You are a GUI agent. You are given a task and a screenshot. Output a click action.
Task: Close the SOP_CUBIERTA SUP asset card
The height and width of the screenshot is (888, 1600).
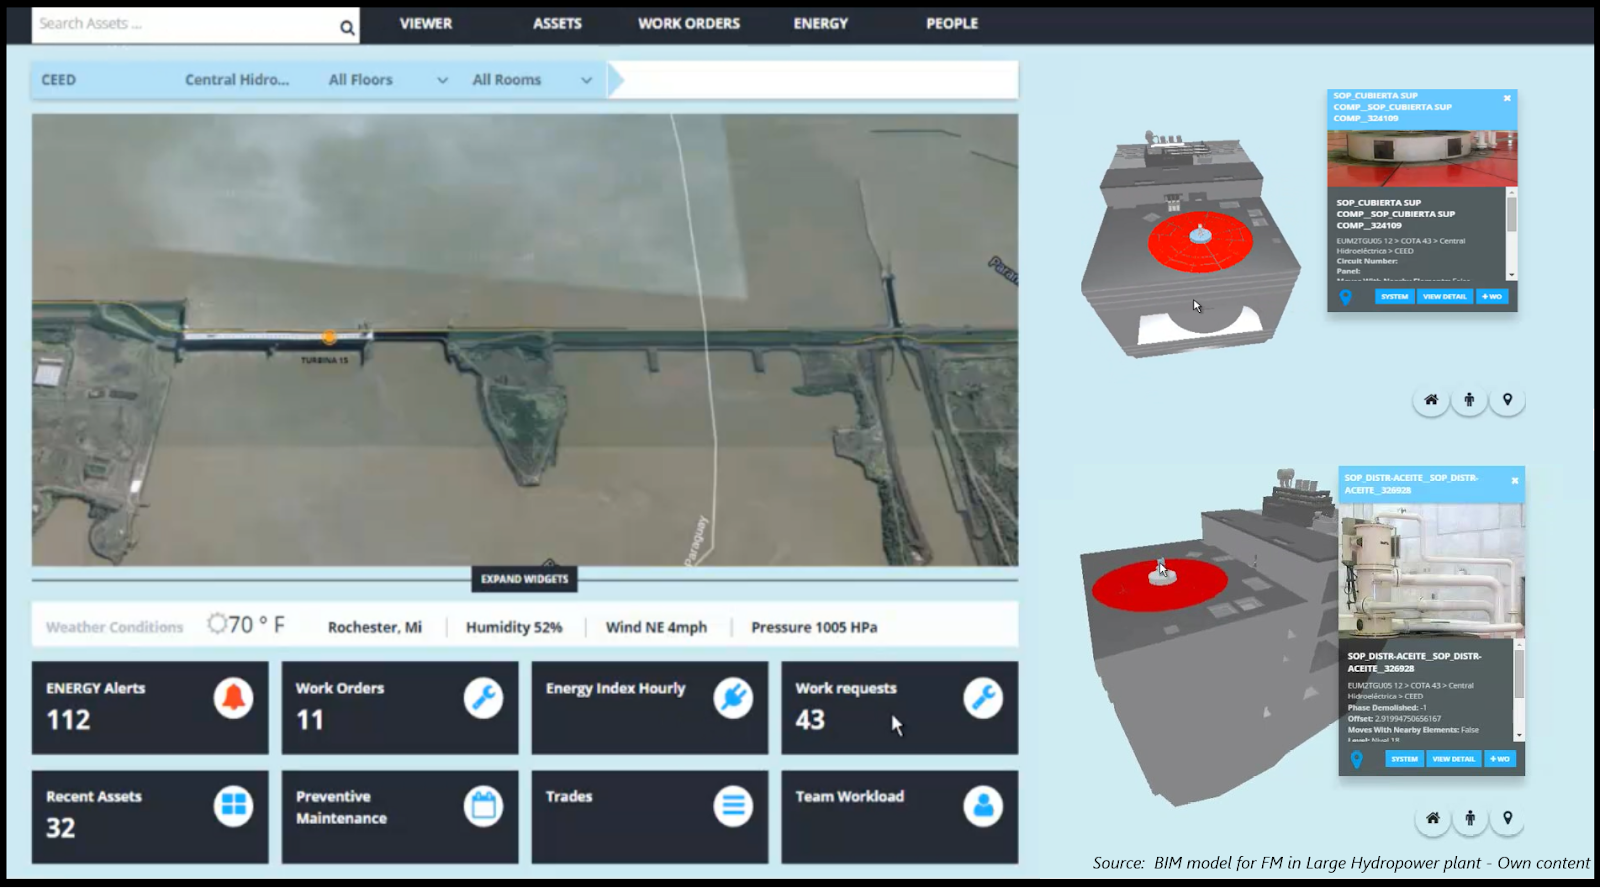1507,98
